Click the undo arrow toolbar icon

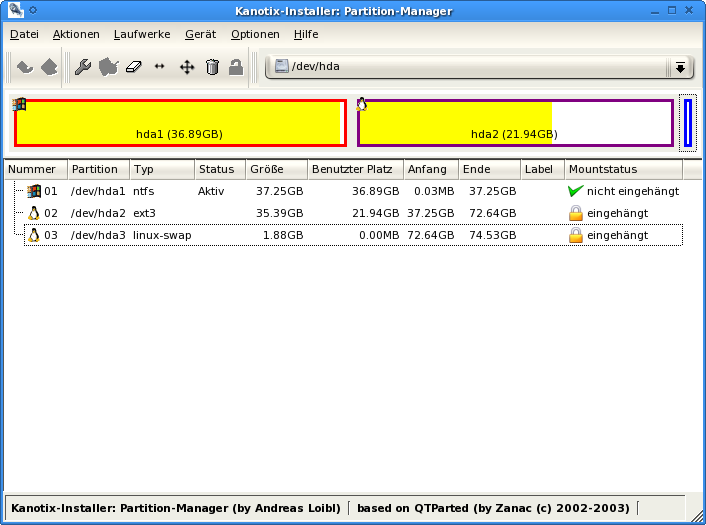click(x=25, y=68)
